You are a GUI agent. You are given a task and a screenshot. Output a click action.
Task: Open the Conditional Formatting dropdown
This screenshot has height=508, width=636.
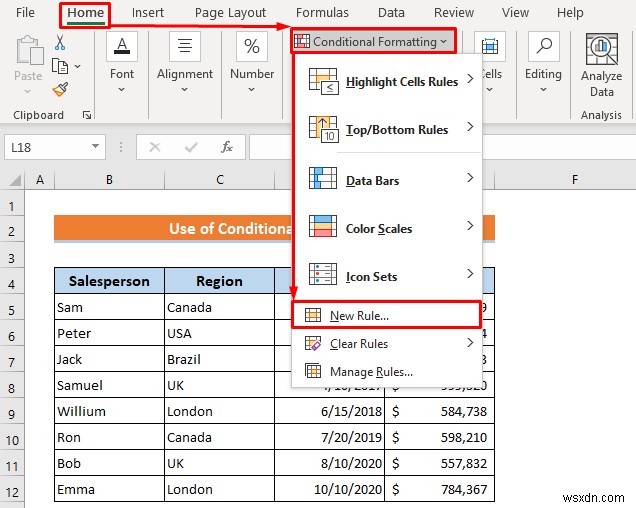pos(374,41)
